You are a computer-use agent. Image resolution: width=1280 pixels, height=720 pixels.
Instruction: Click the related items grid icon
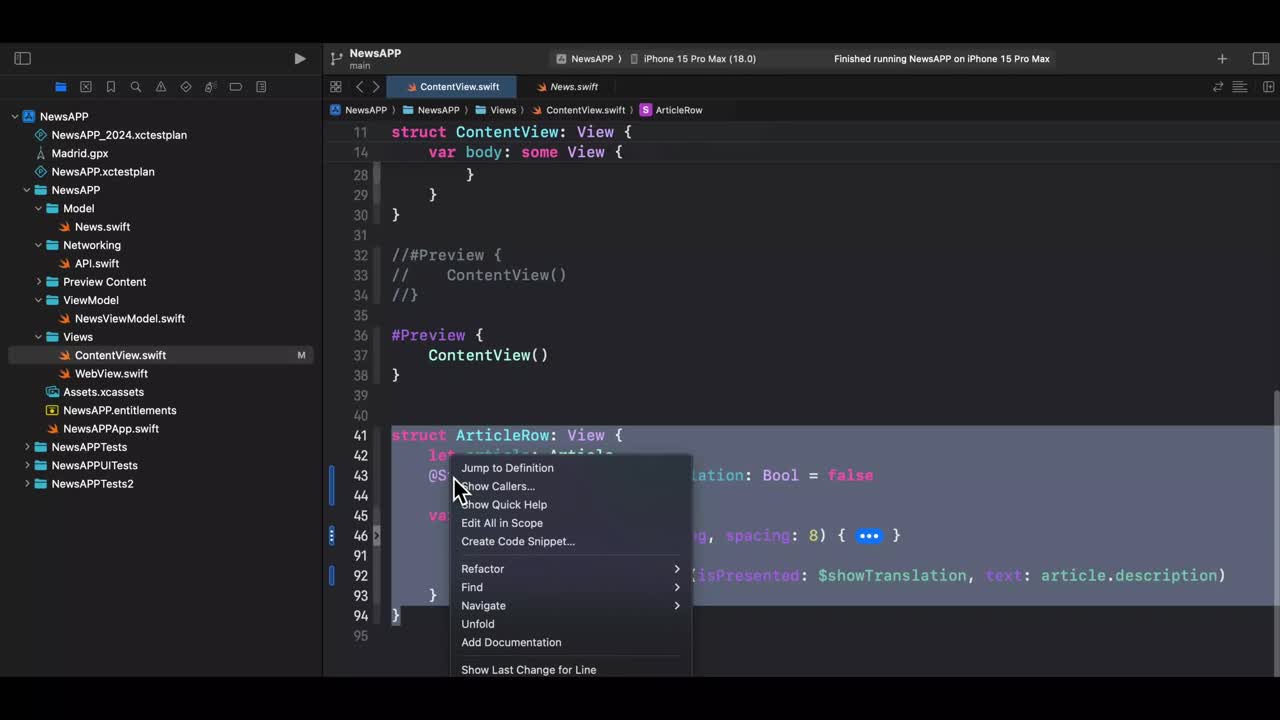(x=336, y=87)
